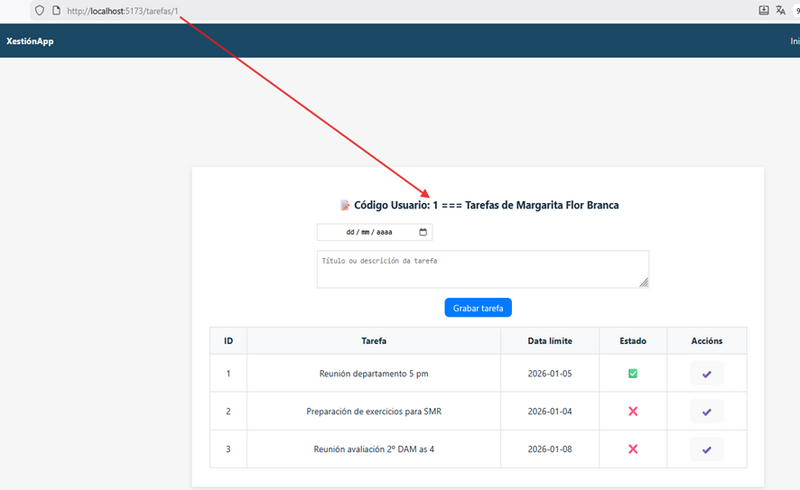The image size is (800, 490).
Task: Click the Accións column header
Action: [707, 341]
